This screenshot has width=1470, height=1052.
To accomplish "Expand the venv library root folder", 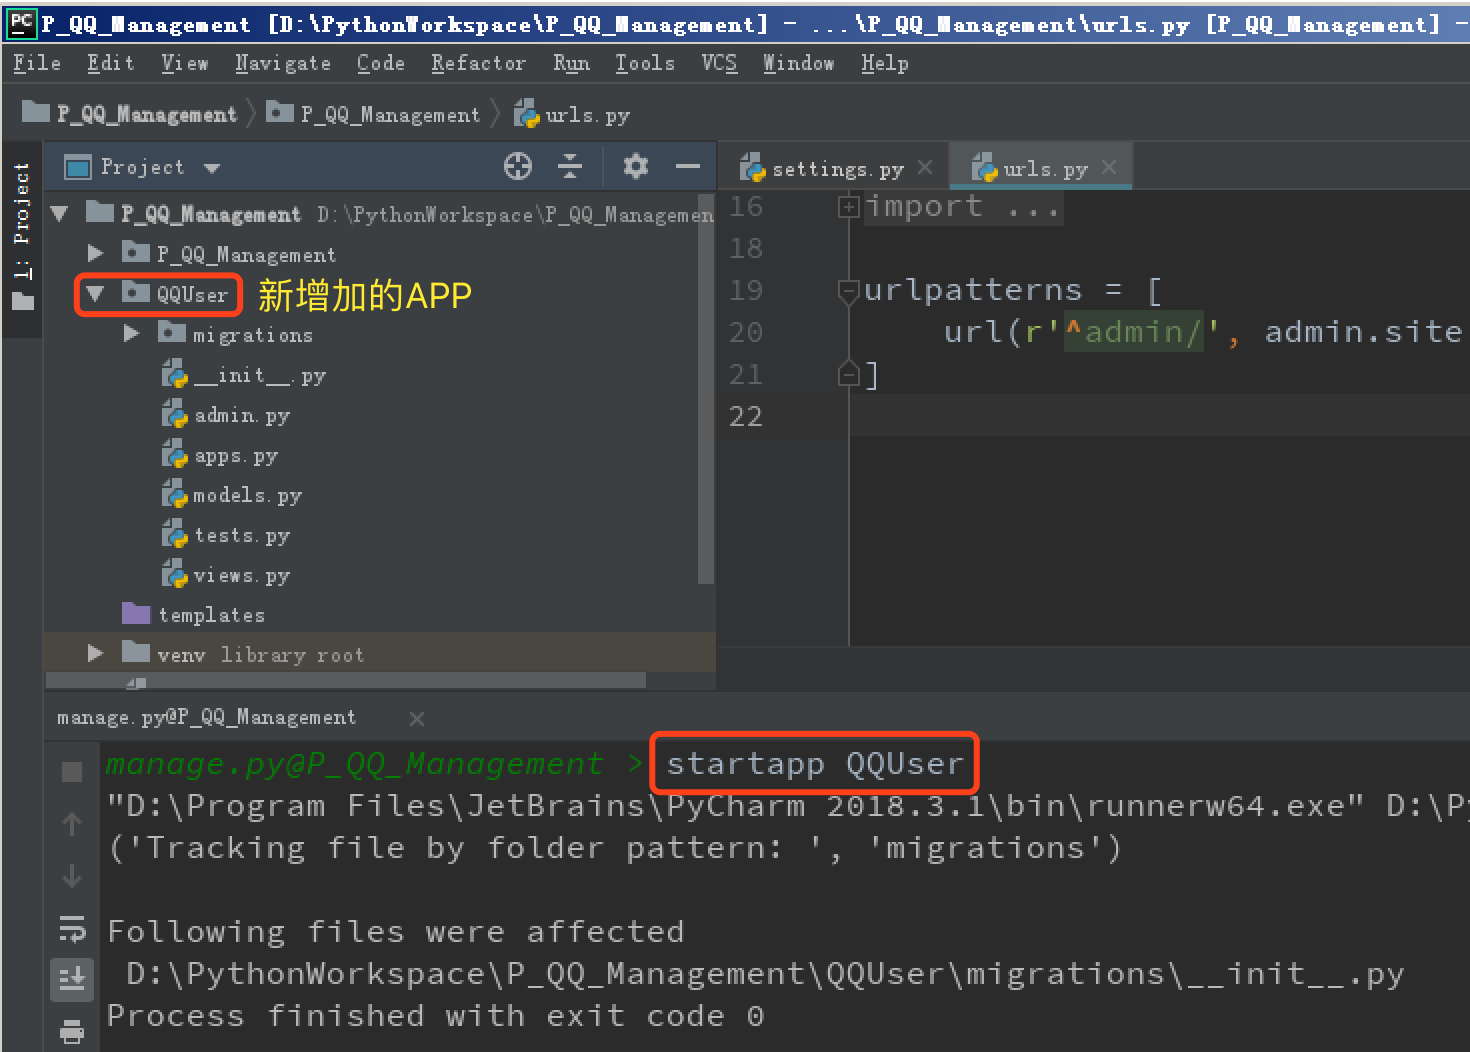I will tap(95, 653).
